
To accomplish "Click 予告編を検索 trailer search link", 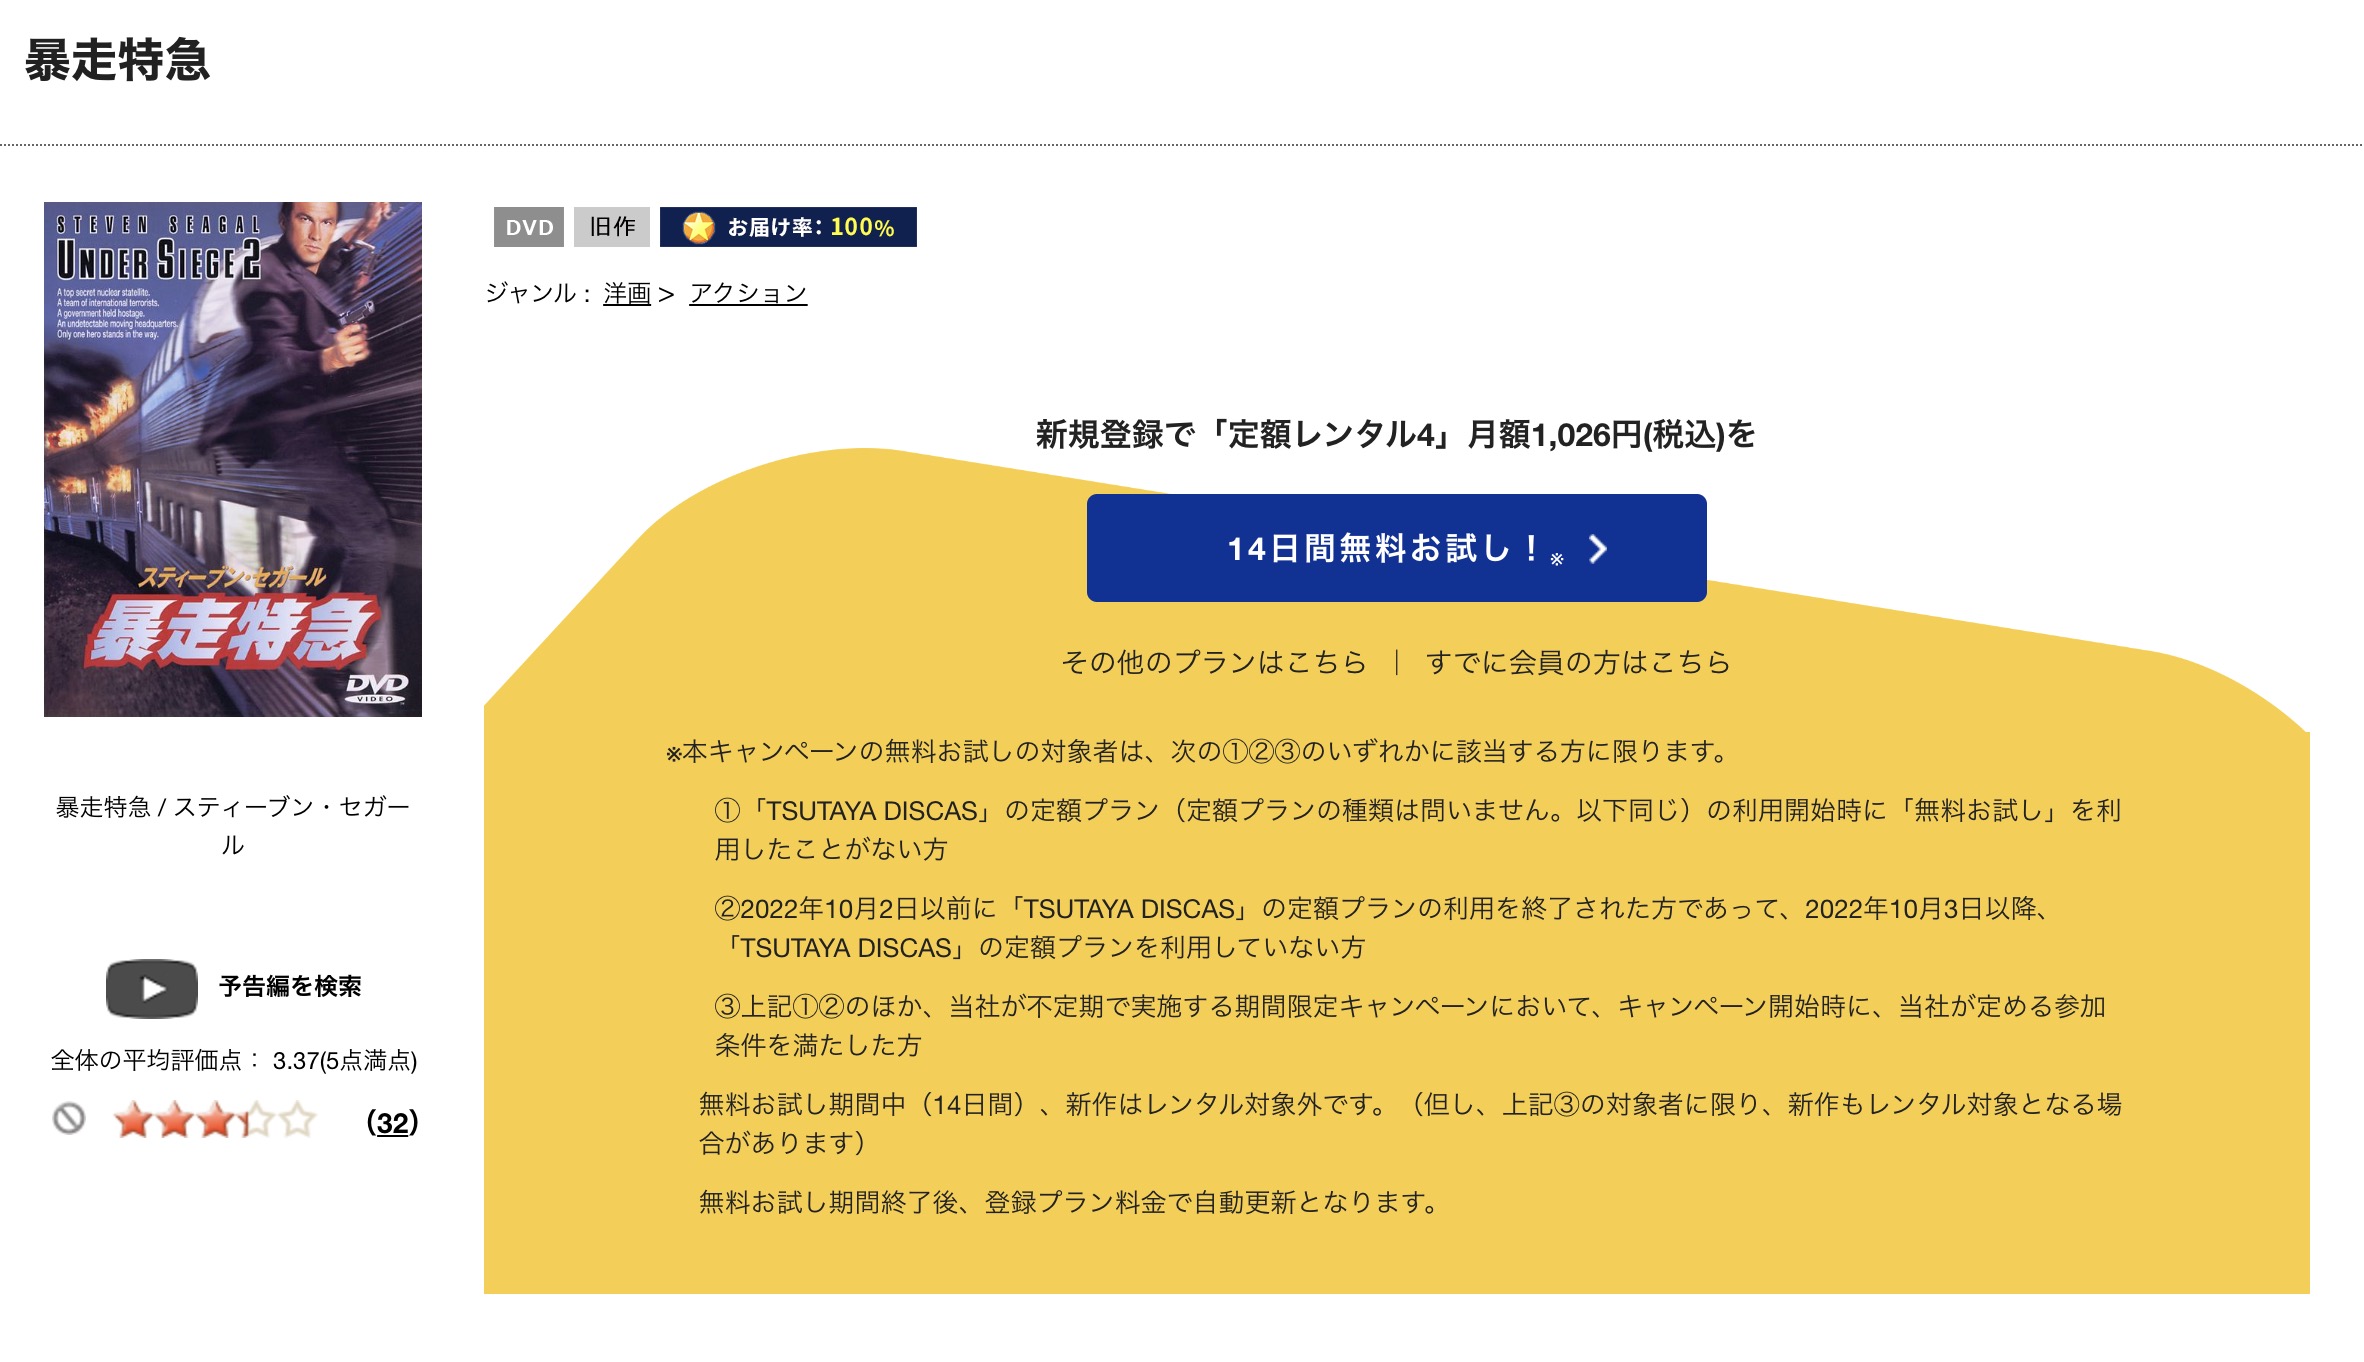I will (x=290, y=987).
